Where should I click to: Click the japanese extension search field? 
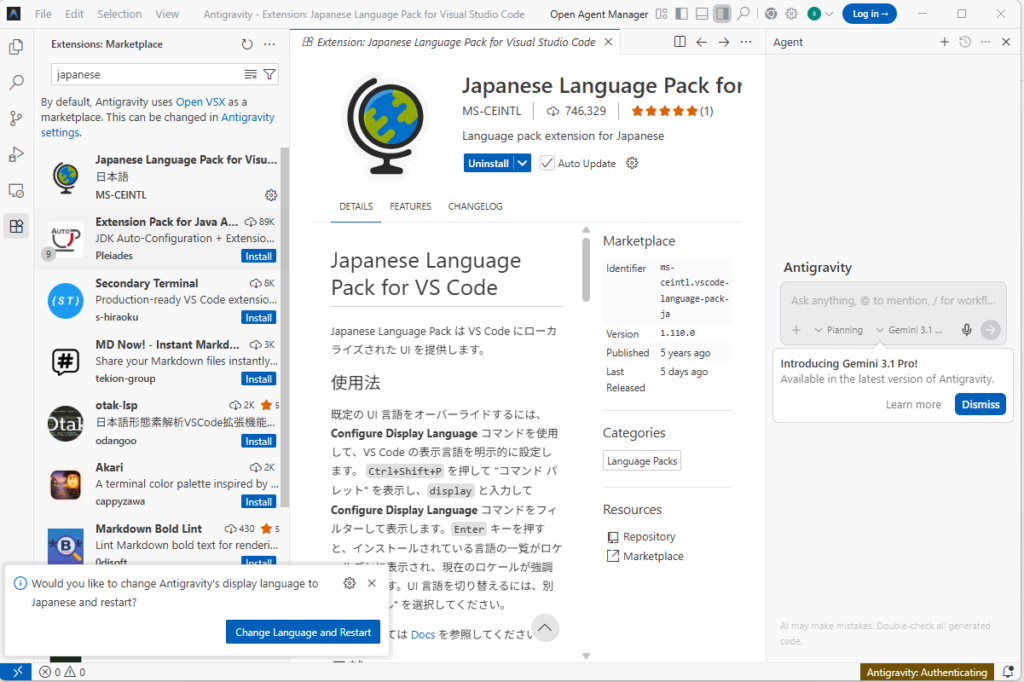coord(145,75)
